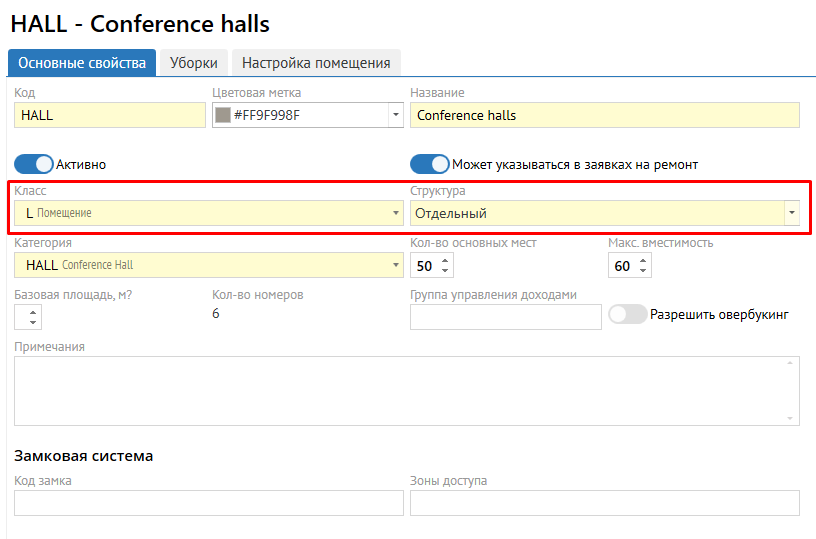Viewport: 816px width, 539px height.
Task: Increase Базовая площадь stepper value
Action: tap(34, 312)
